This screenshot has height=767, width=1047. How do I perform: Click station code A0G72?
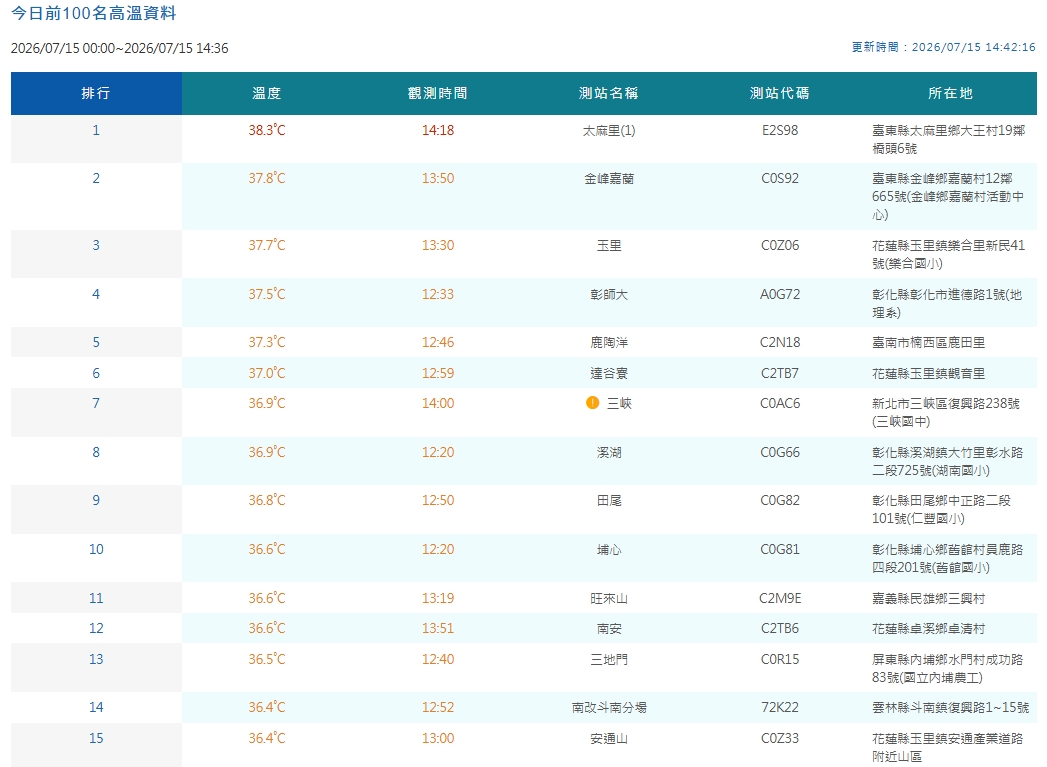point(780,294)
